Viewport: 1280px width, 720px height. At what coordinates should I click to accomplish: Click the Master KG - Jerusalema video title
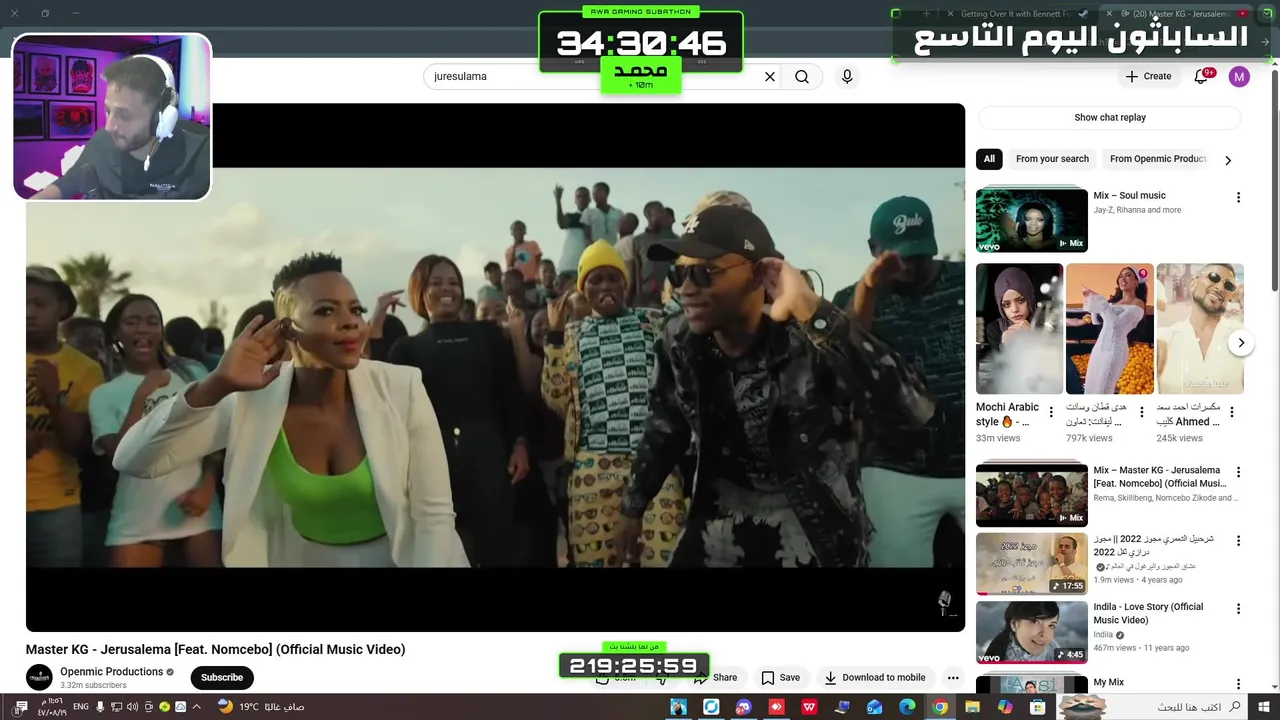[x=215, y=649]
